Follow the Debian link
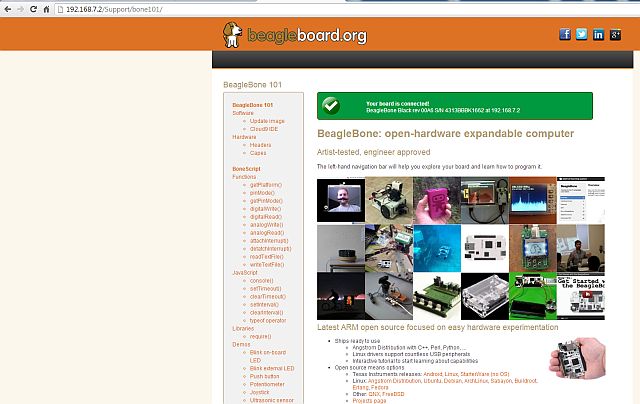The image size is (640, 404). point(451,381)
